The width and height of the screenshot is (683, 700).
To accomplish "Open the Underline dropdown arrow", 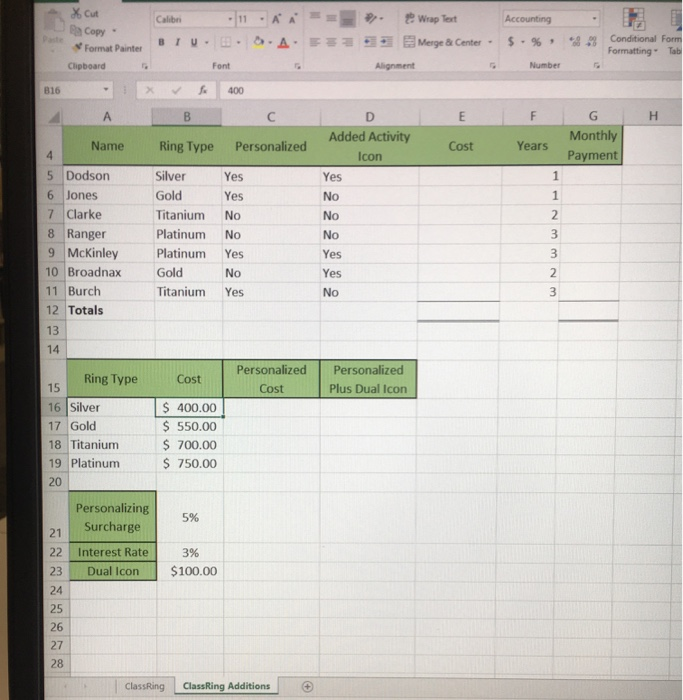I will (207, 43).
